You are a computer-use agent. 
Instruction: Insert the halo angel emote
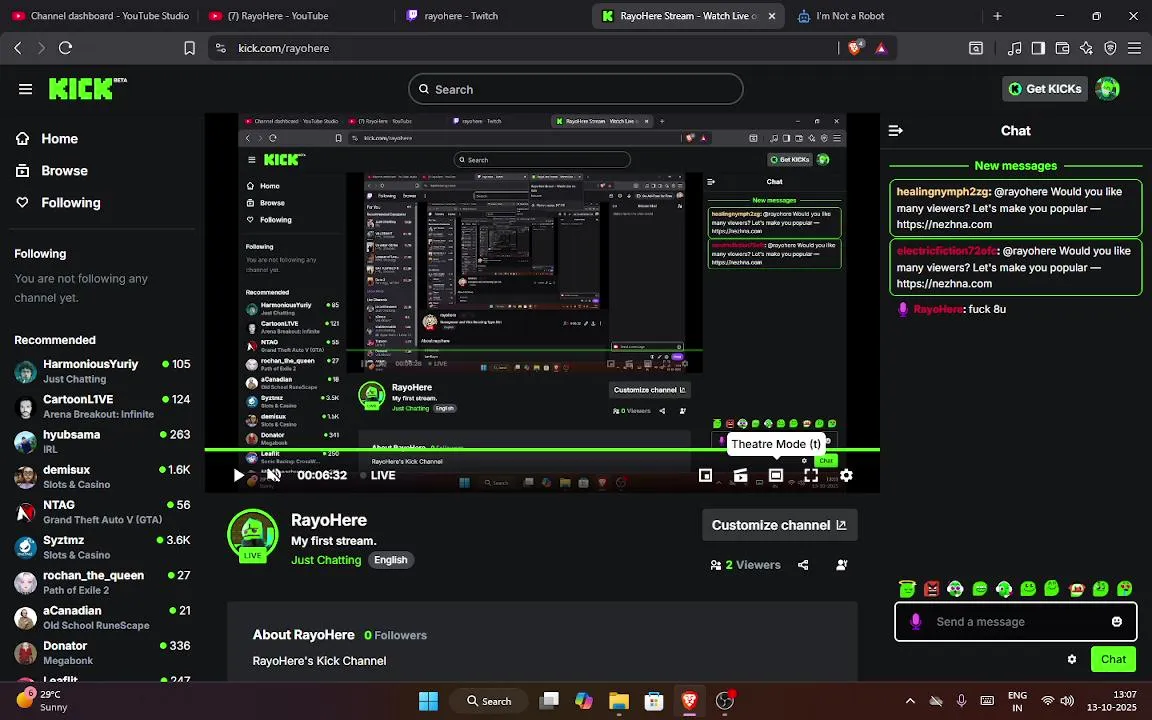tap(907, 588)
